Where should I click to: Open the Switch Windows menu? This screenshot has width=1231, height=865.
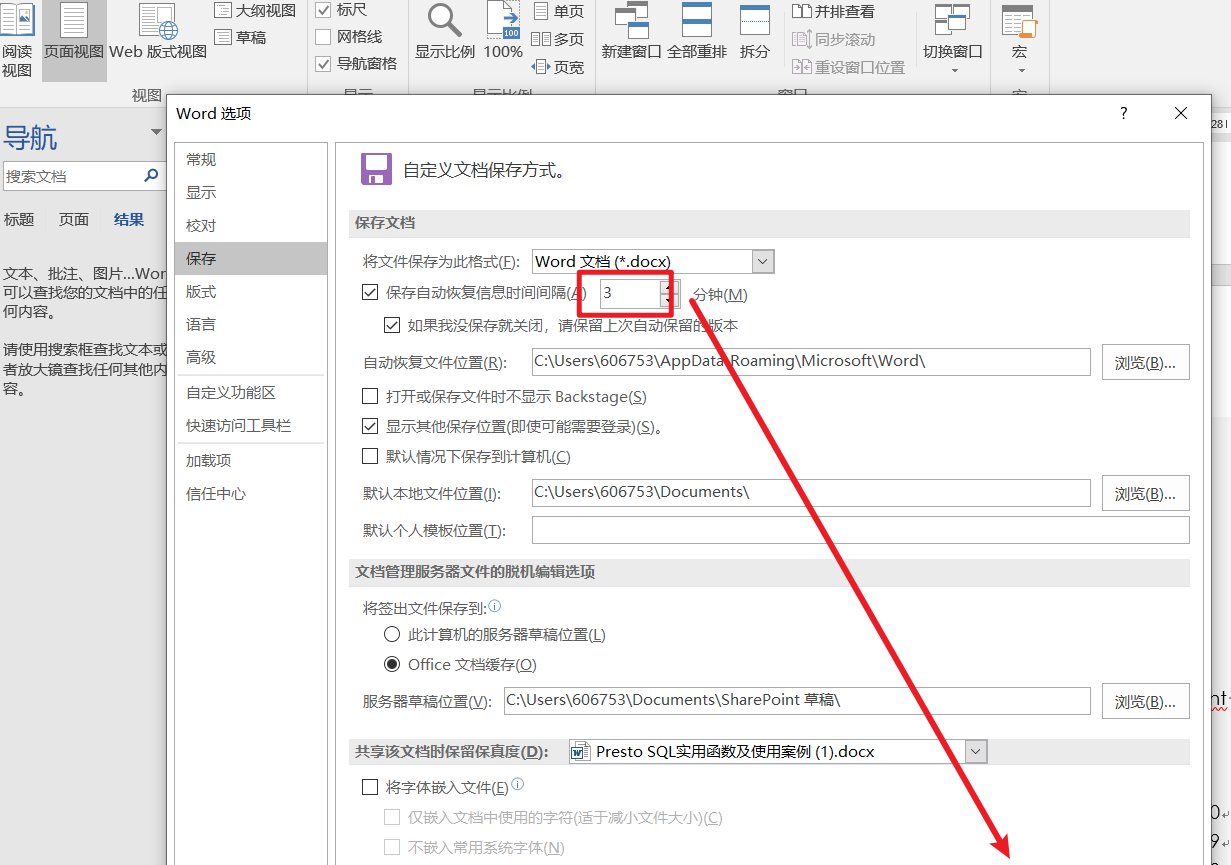pos(952,40)
